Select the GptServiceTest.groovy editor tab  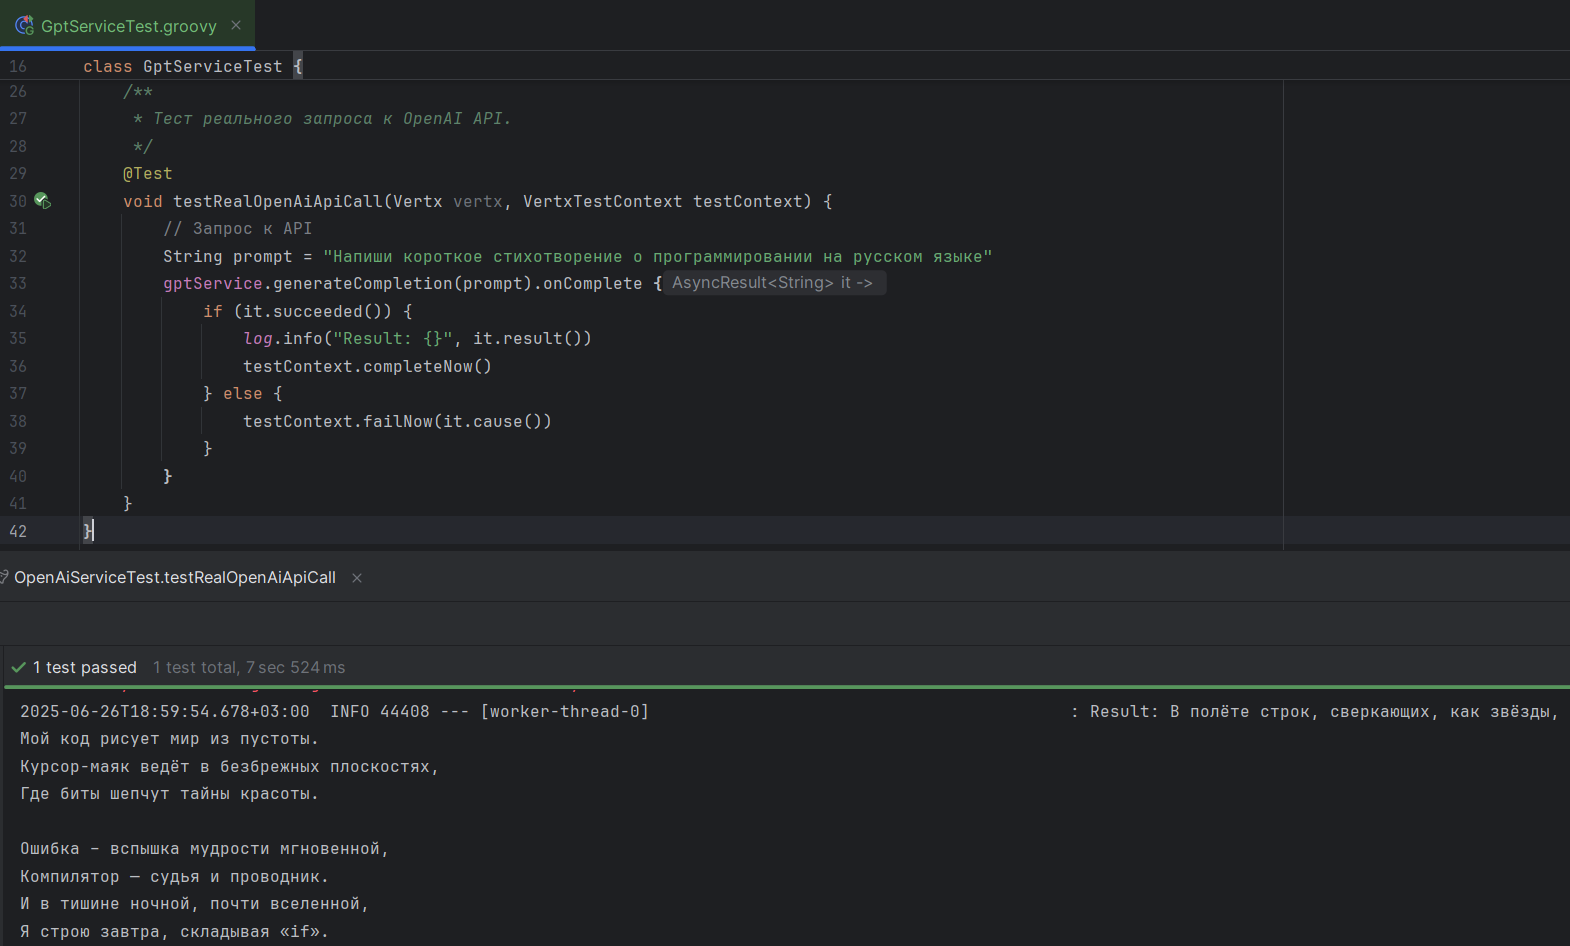128,25
